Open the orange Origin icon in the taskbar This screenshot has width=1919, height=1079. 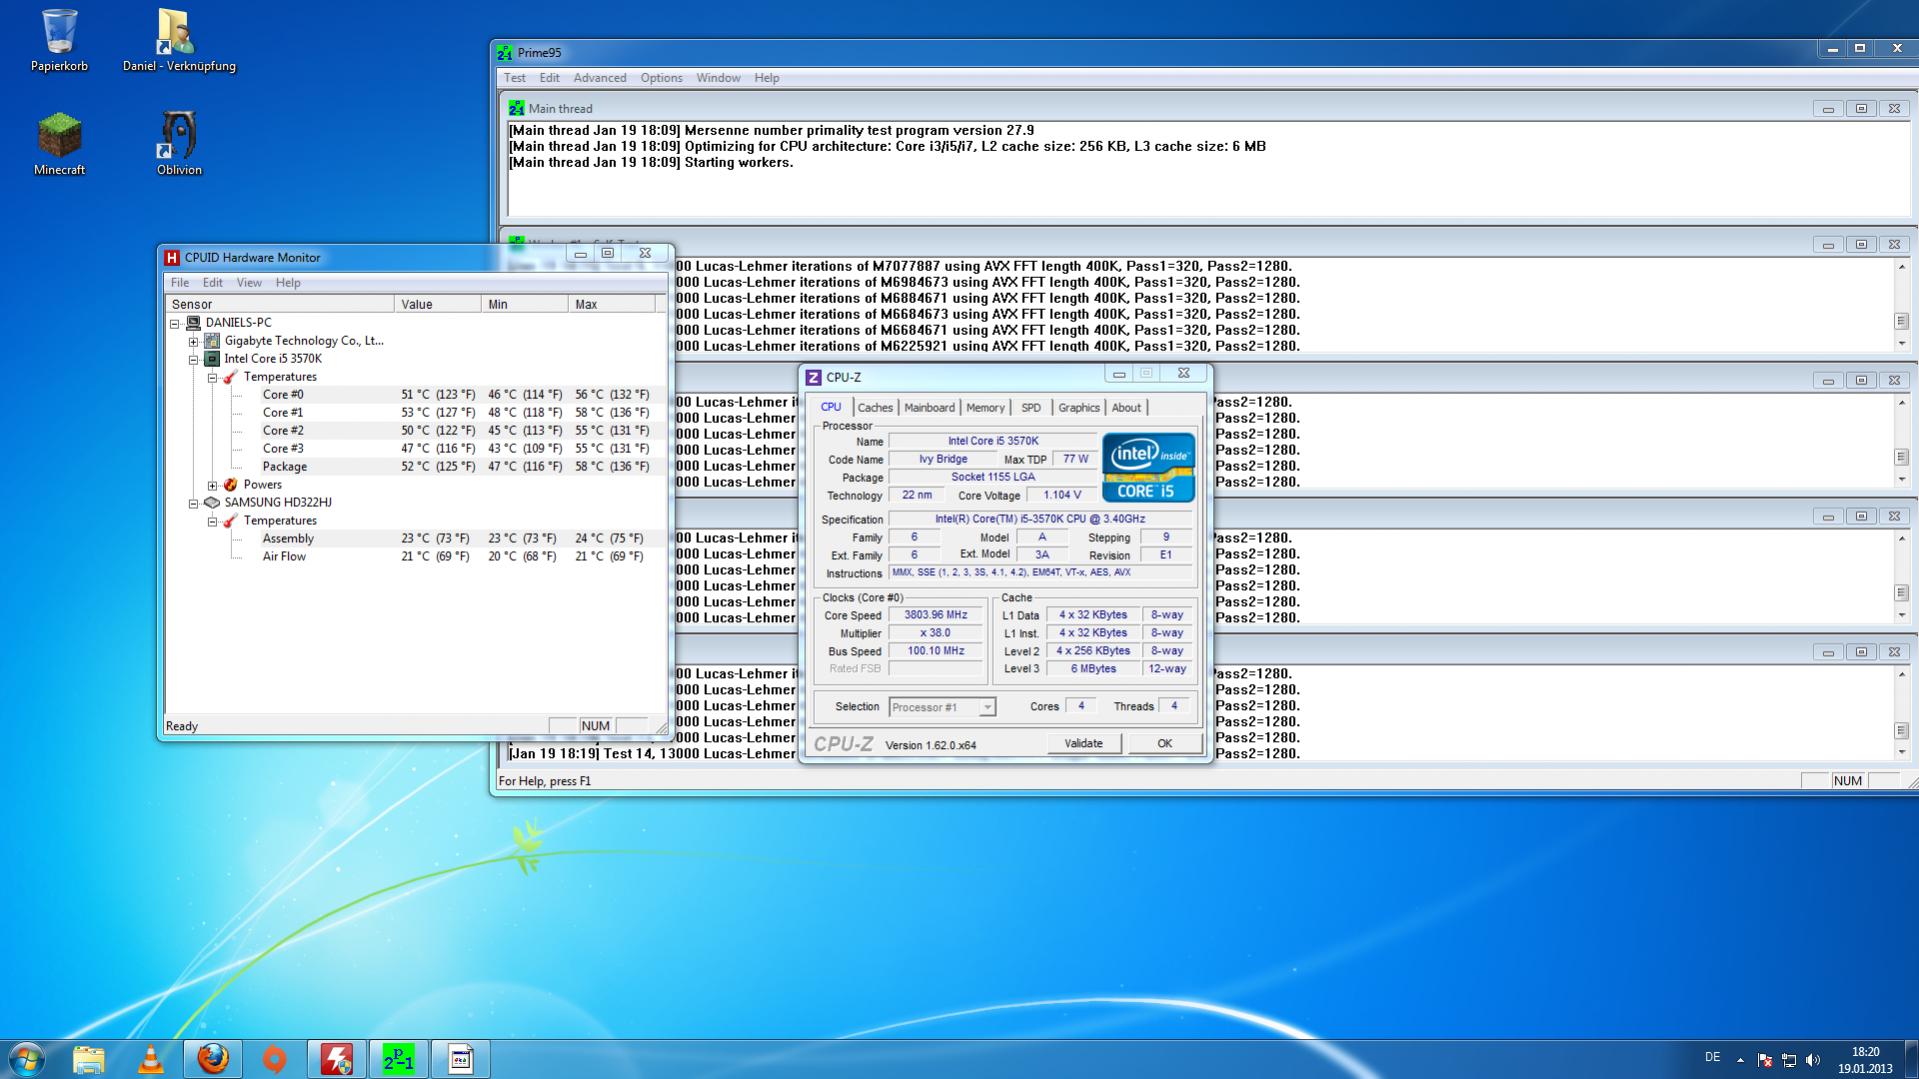[274, 1059]
